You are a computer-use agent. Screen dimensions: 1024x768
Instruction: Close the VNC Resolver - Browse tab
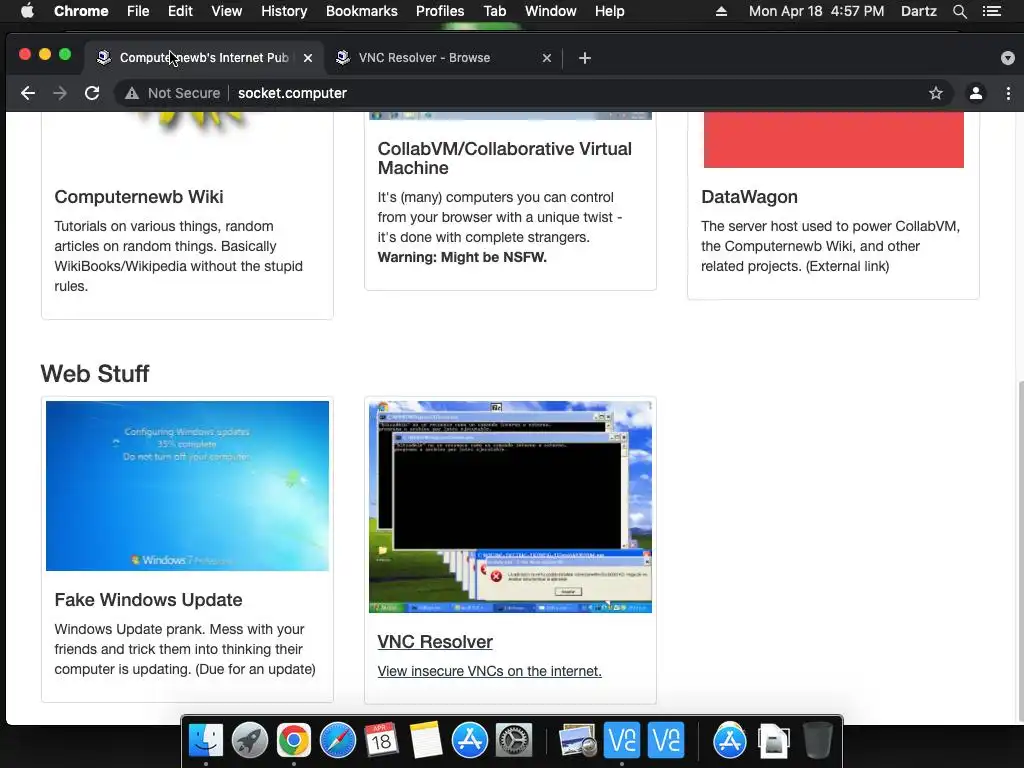(x=547, y=58)
